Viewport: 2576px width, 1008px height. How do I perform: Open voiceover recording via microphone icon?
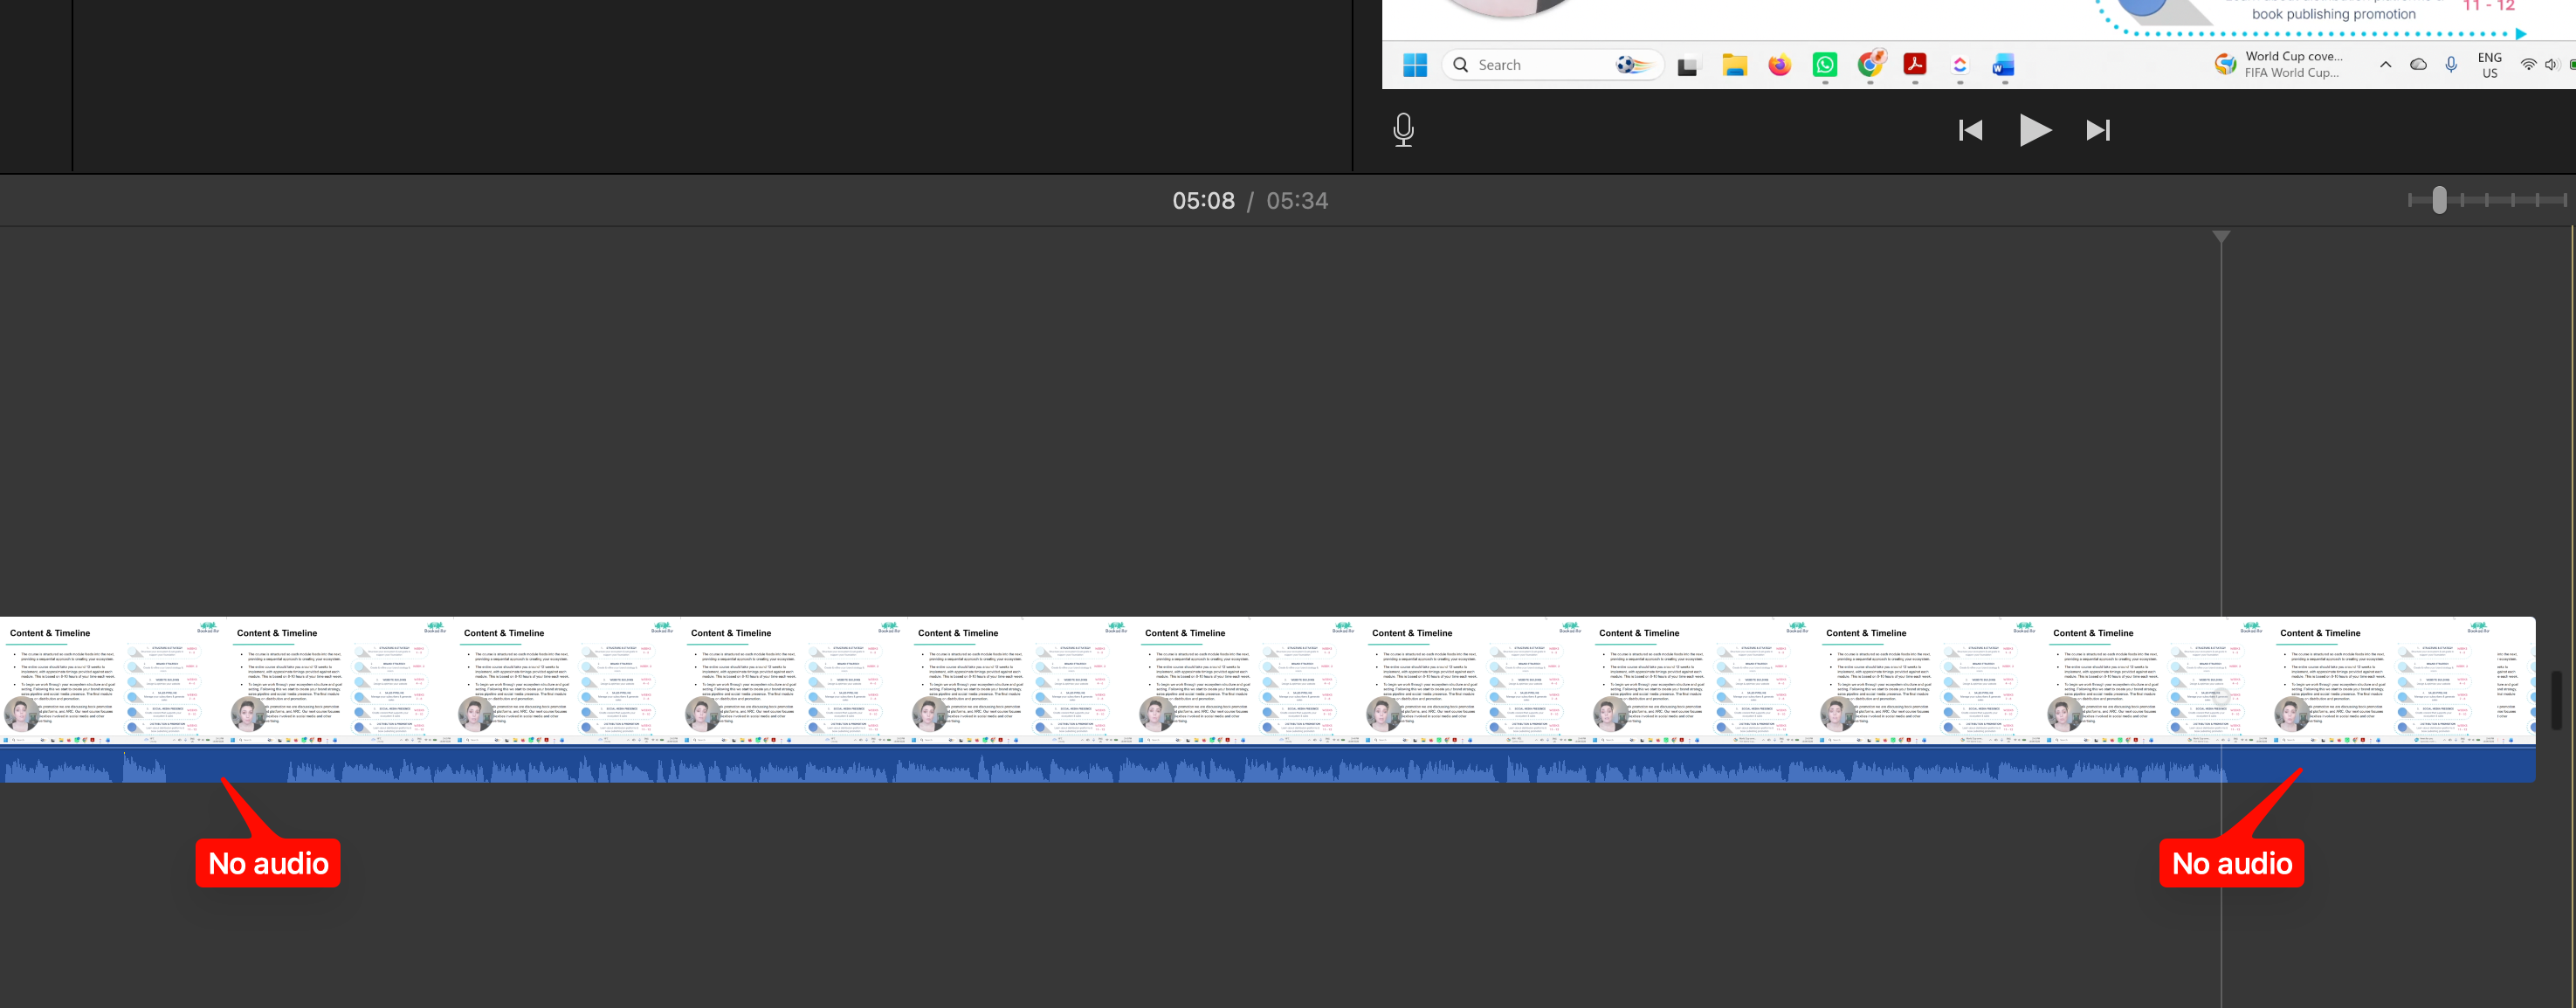pyautogui.click(x=1403, y=130)
